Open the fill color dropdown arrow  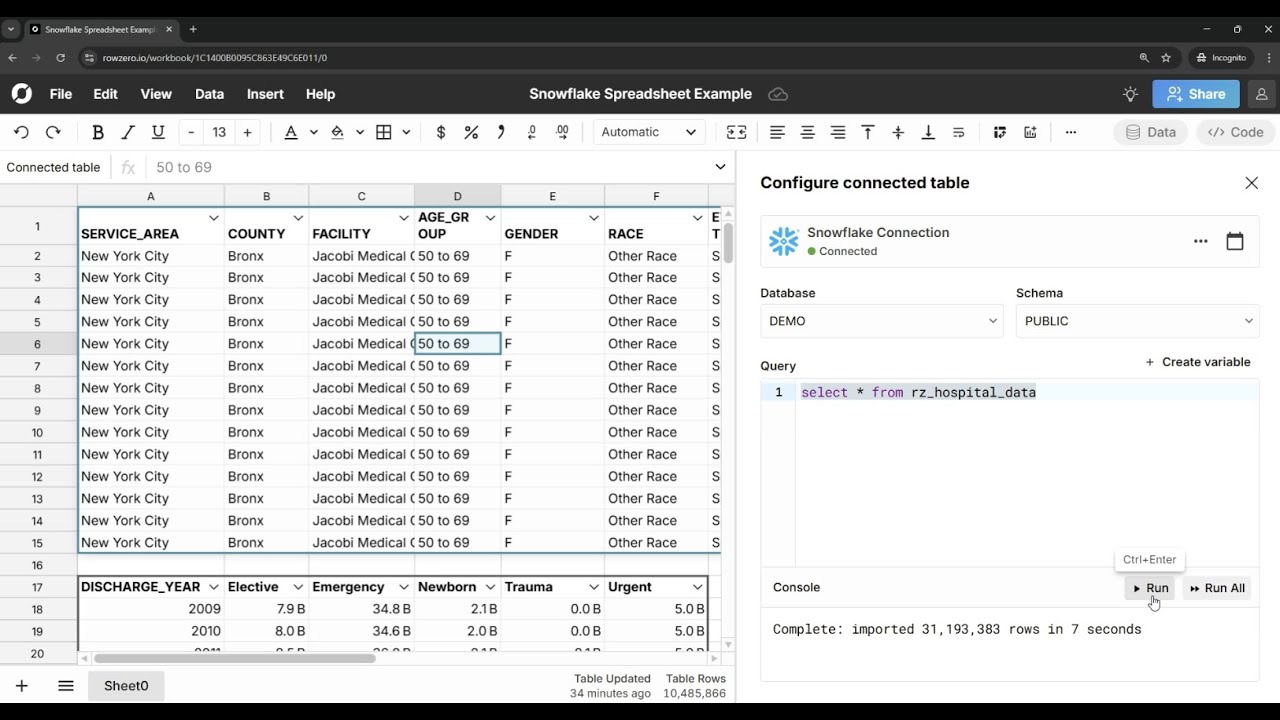coord(359,132)
